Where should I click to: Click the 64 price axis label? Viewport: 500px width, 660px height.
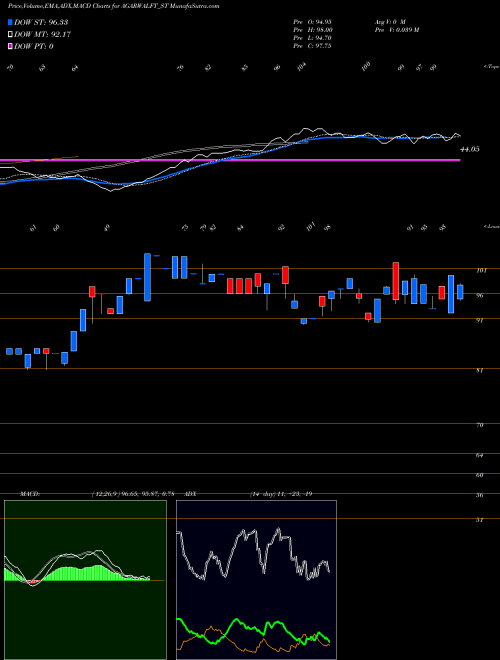point(479,455)
